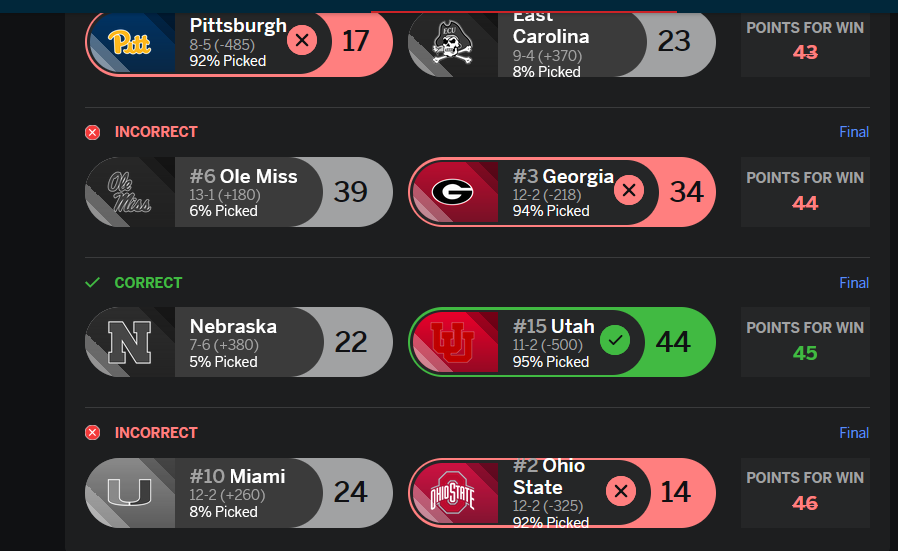The width and height of the screenshot is (898, 551).
Task: Click the Utah team logo
Action: [453, 342]
